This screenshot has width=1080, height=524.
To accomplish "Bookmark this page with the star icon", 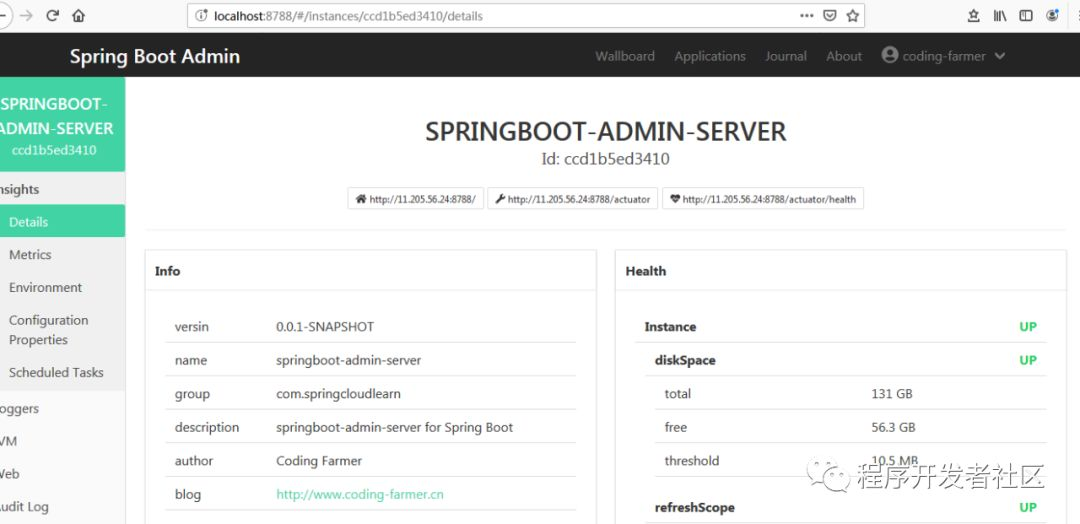I will [853, 16].
